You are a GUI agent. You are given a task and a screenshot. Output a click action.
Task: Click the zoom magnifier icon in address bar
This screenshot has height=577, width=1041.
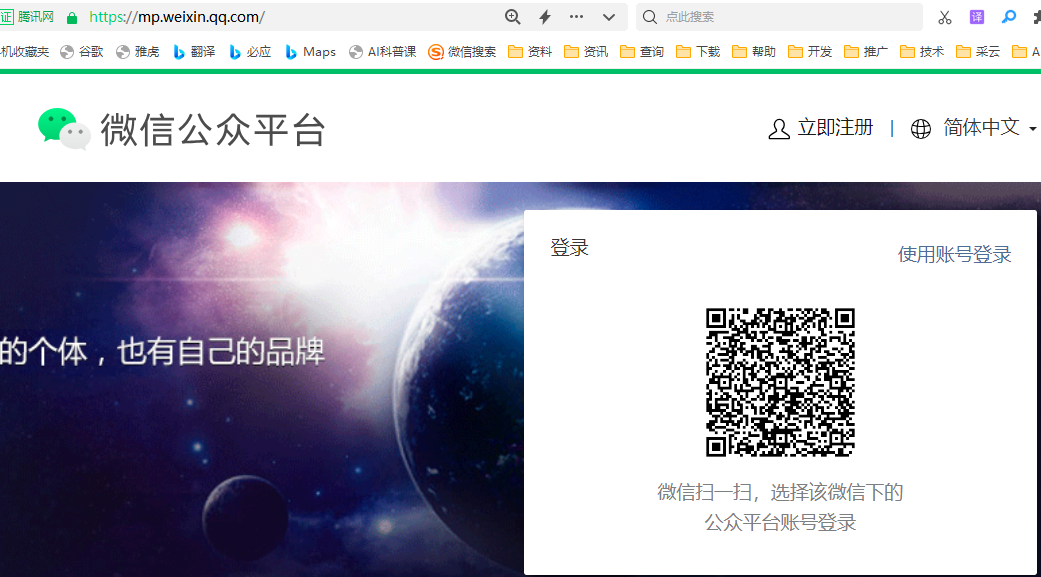click(x=513, y=17)
